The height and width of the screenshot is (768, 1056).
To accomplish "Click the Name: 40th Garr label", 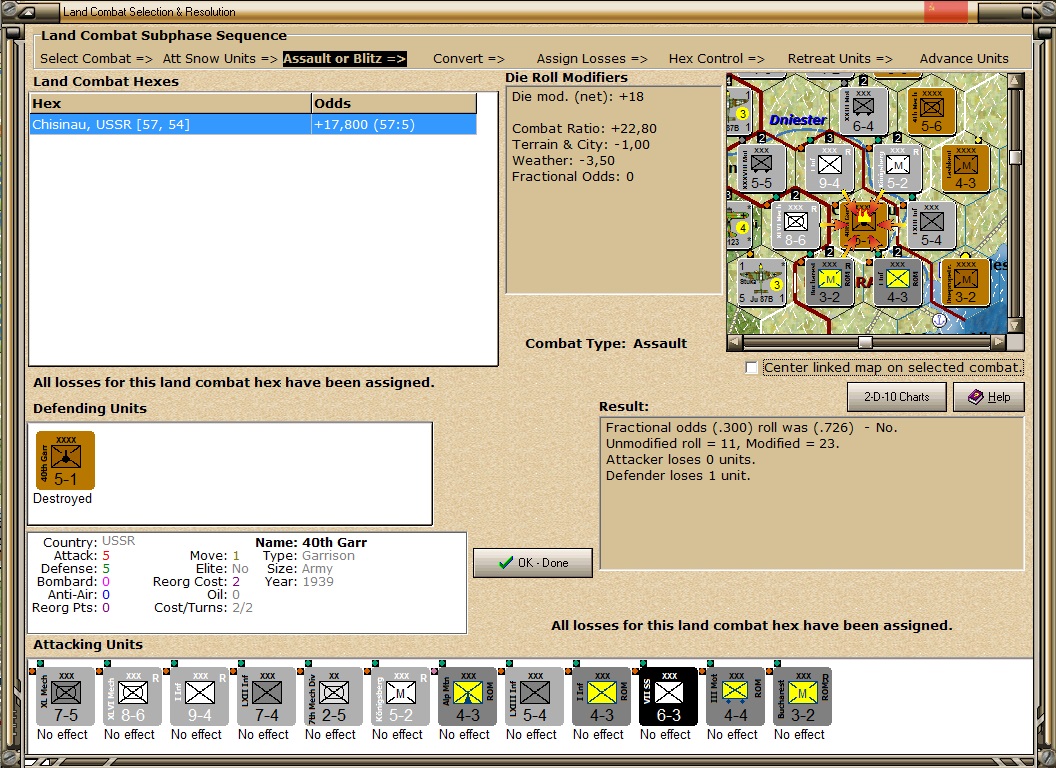I will click(310, 542).
